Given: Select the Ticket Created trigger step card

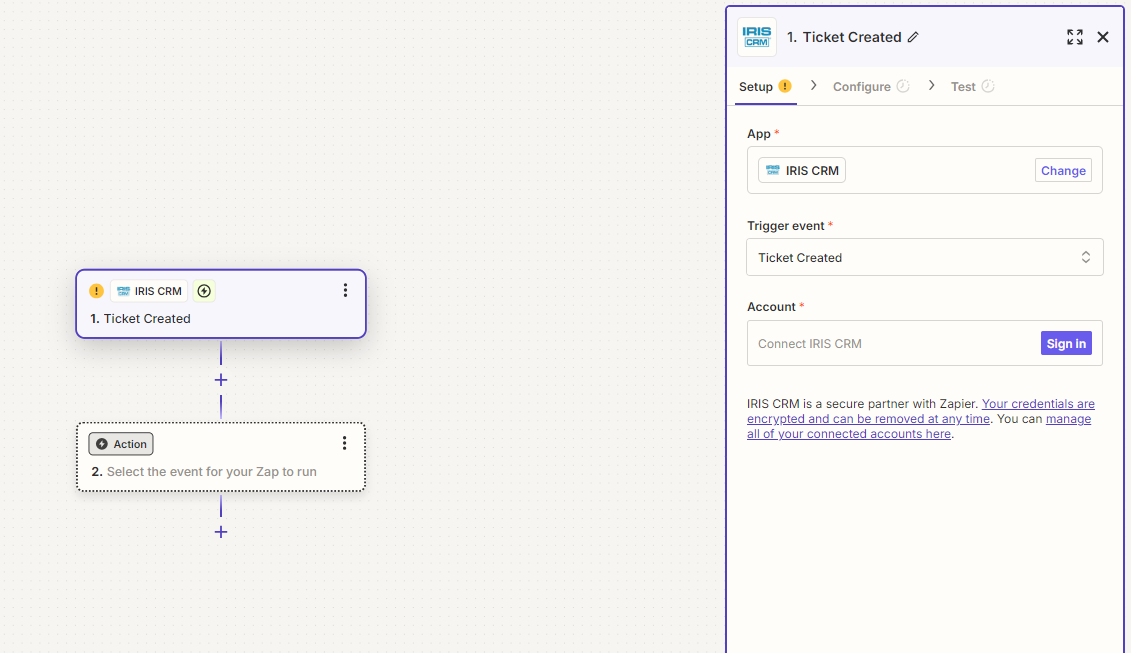Looking at the screenshot, I should click(x=221, y=304).
